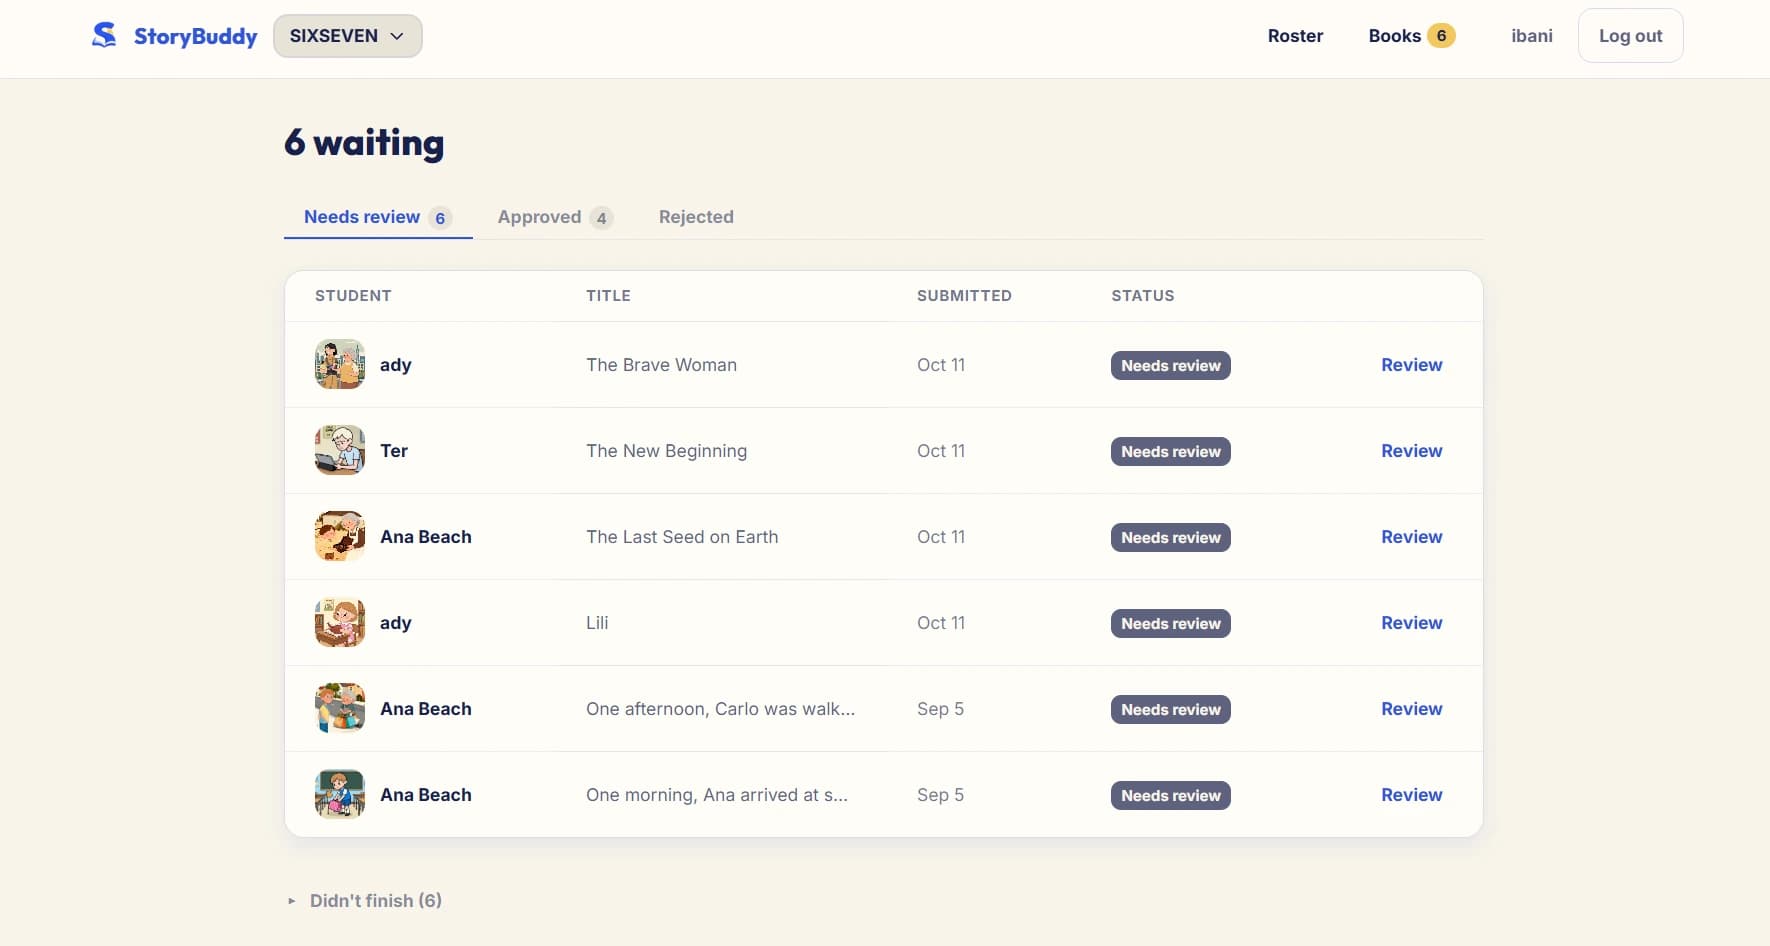Click the title The Brave Woman
Screen dimensions: 1770x946
point(661,365)
